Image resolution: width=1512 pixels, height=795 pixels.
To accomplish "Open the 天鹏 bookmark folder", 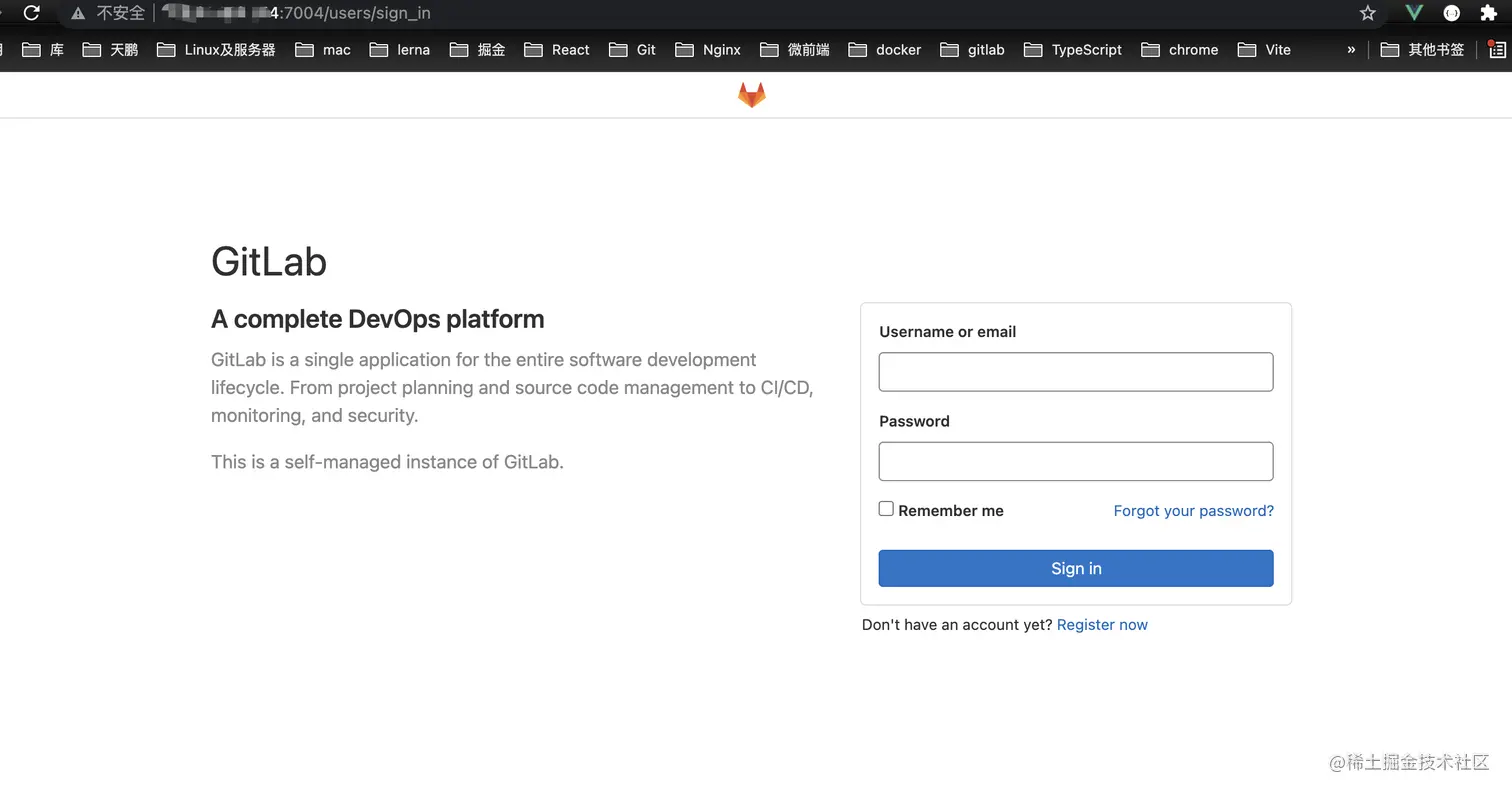I will [111, 49].
